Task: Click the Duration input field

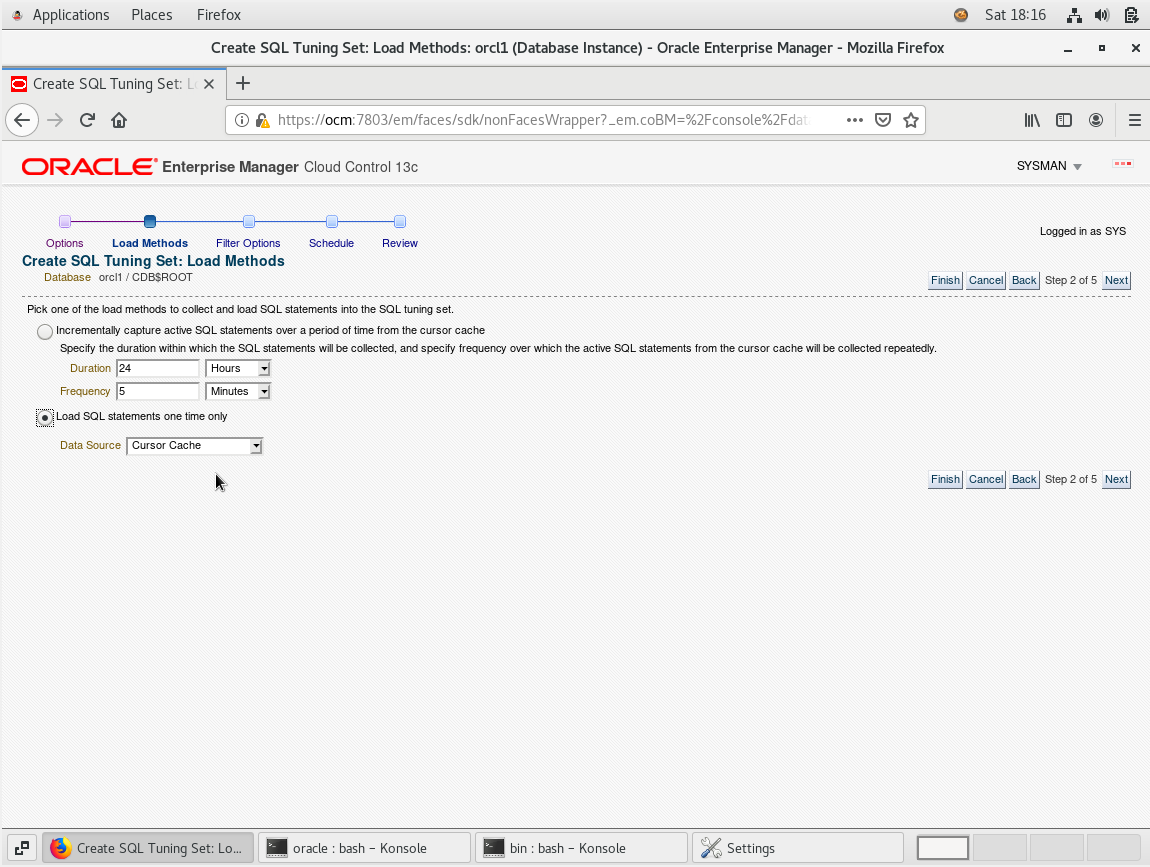Action: (158, 368)
